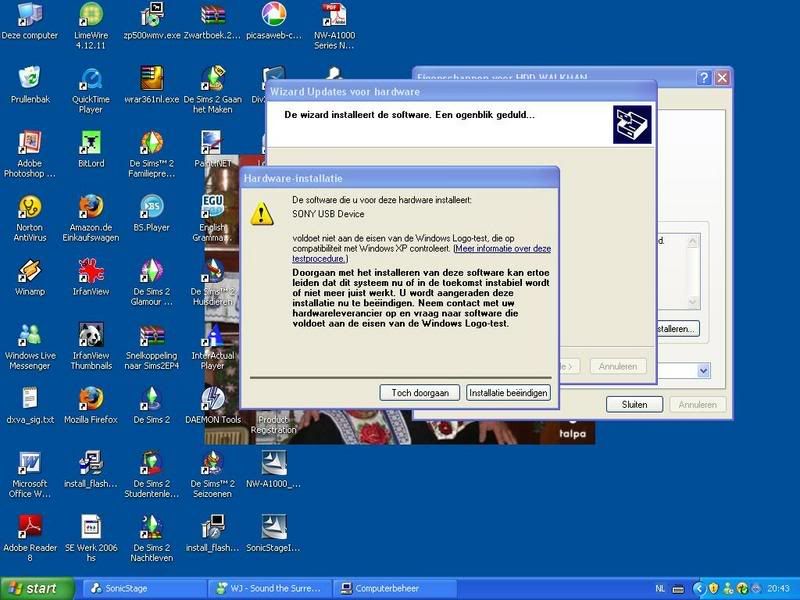Click the taskbar clock showing 20:43

779,589
